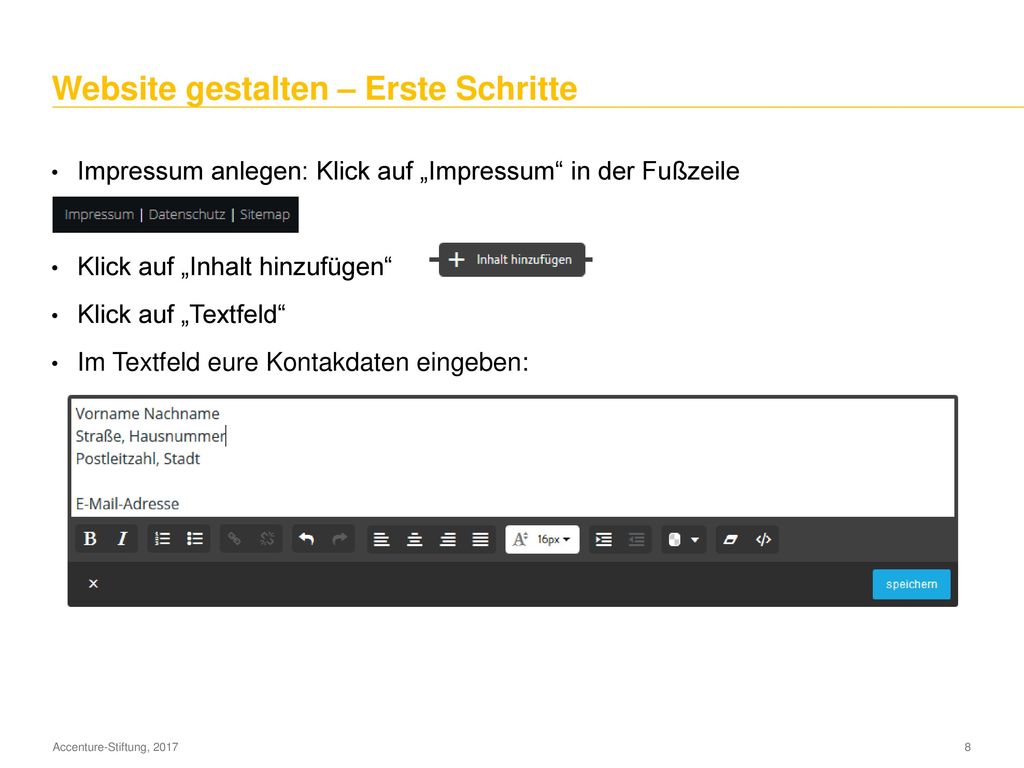Click the text line 'Vorname Nachname'
1024x768 pixels.
coord(148,414)
